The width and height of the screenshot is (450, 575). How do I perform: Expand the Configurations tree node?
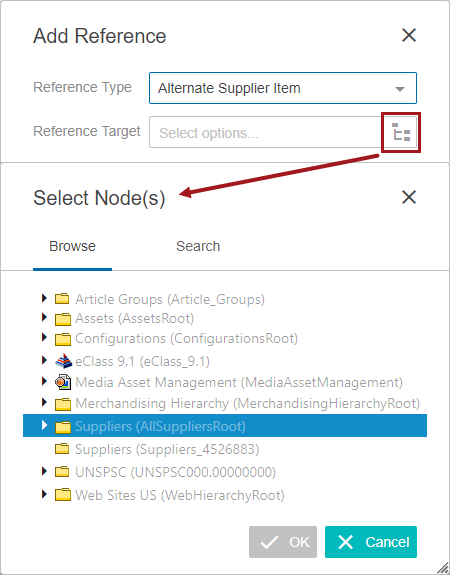[44, 337]
